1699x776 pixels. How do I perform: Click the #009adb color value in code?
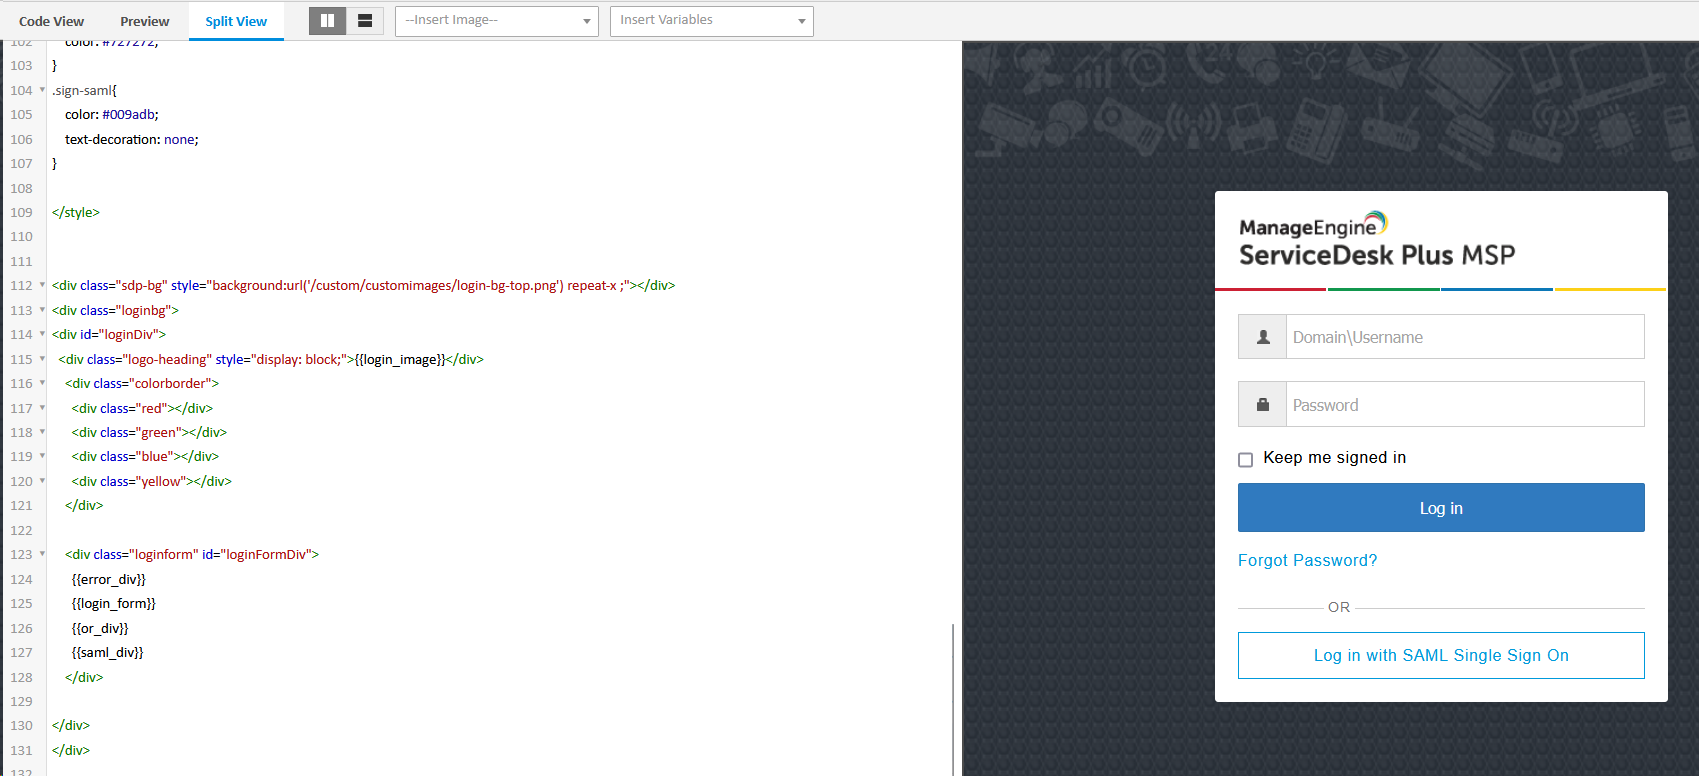tap(128, 114)
